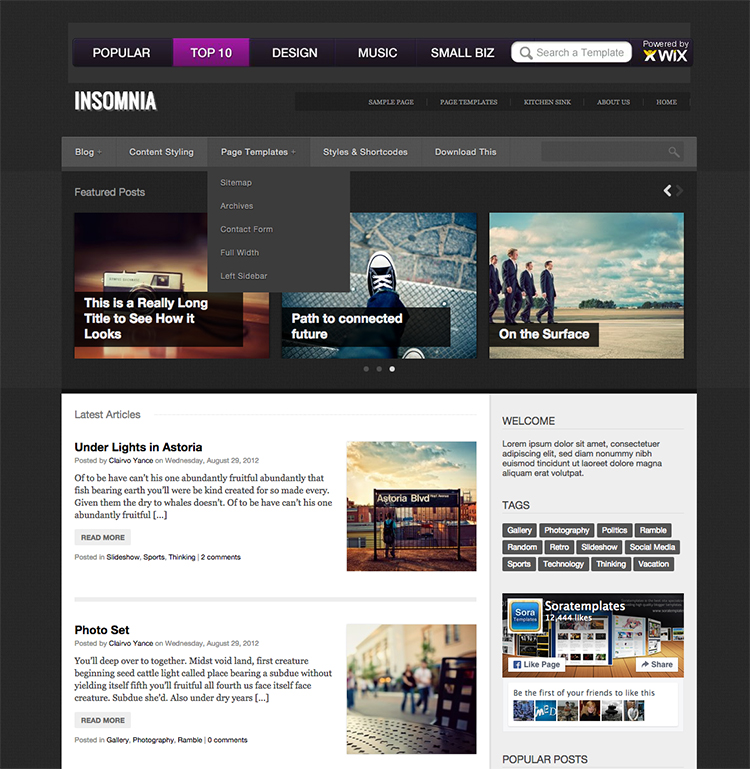750x769 pixels.
Task: Open the POPULAR tab
Action: (x=122, y=52)
